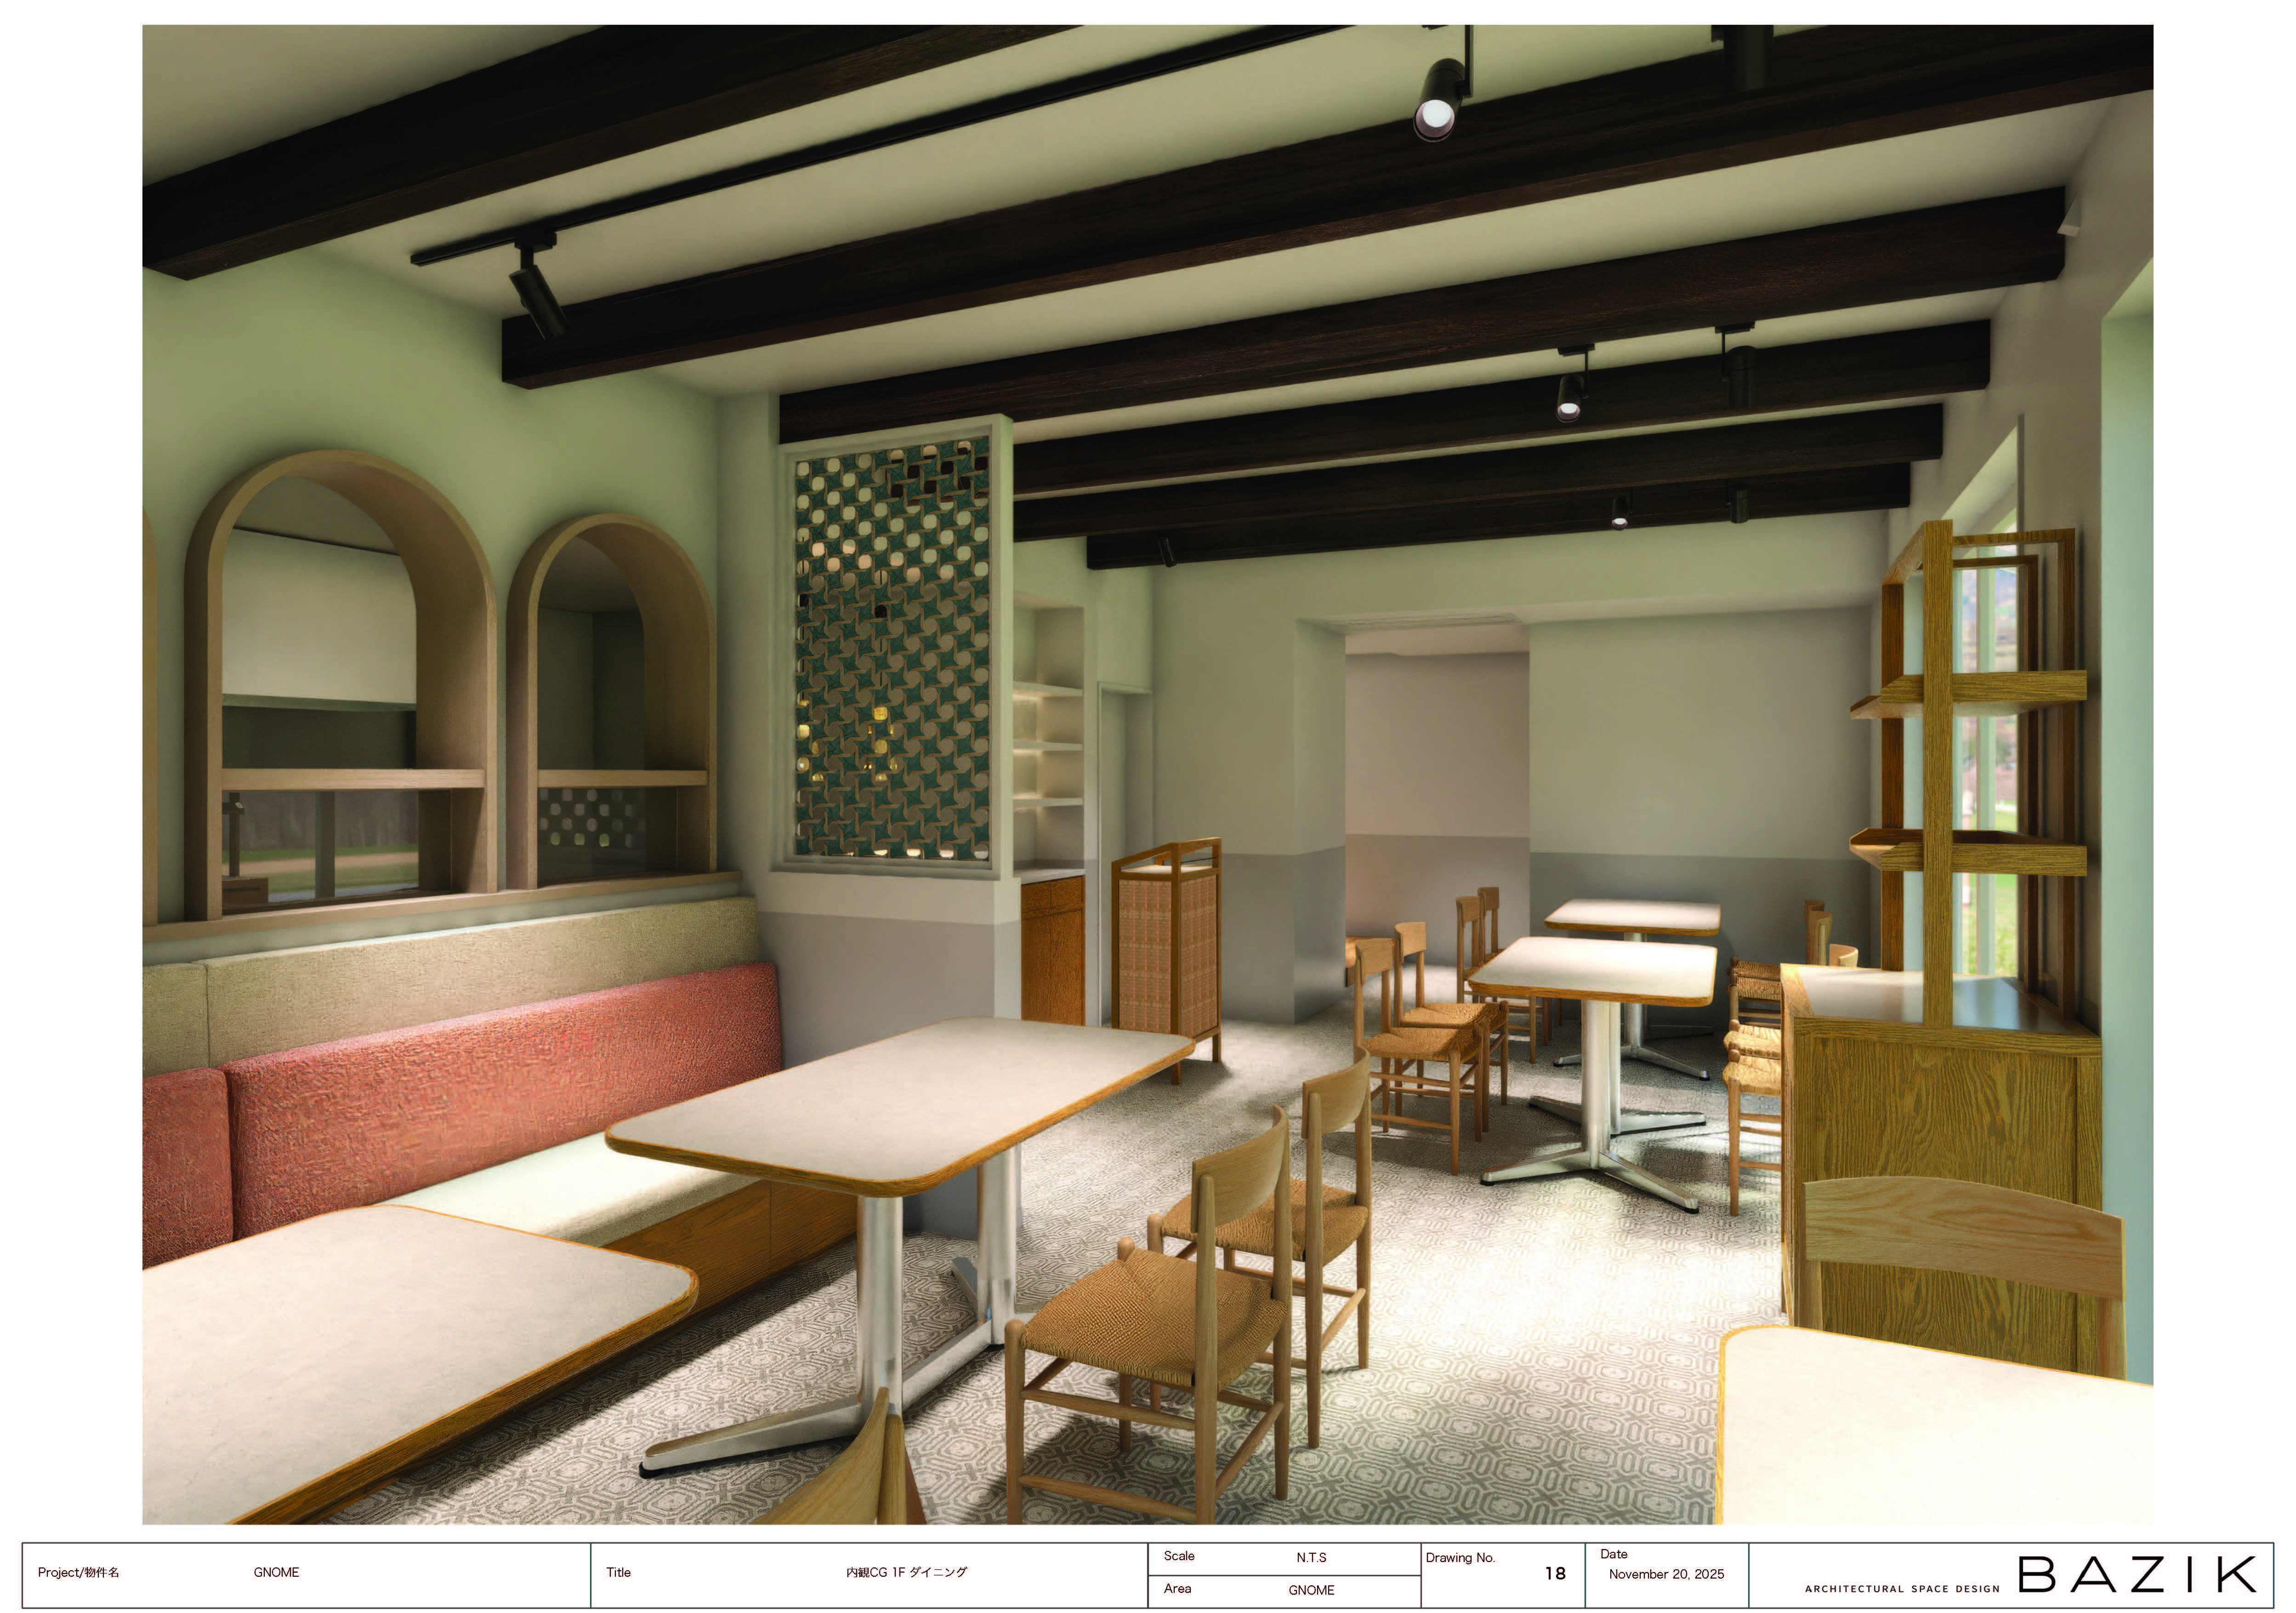This screenshot has width=2296, height=1613.
Task: Click the BAZIK logo text
Action: pyautogui.click(x=2137, y=1574)
